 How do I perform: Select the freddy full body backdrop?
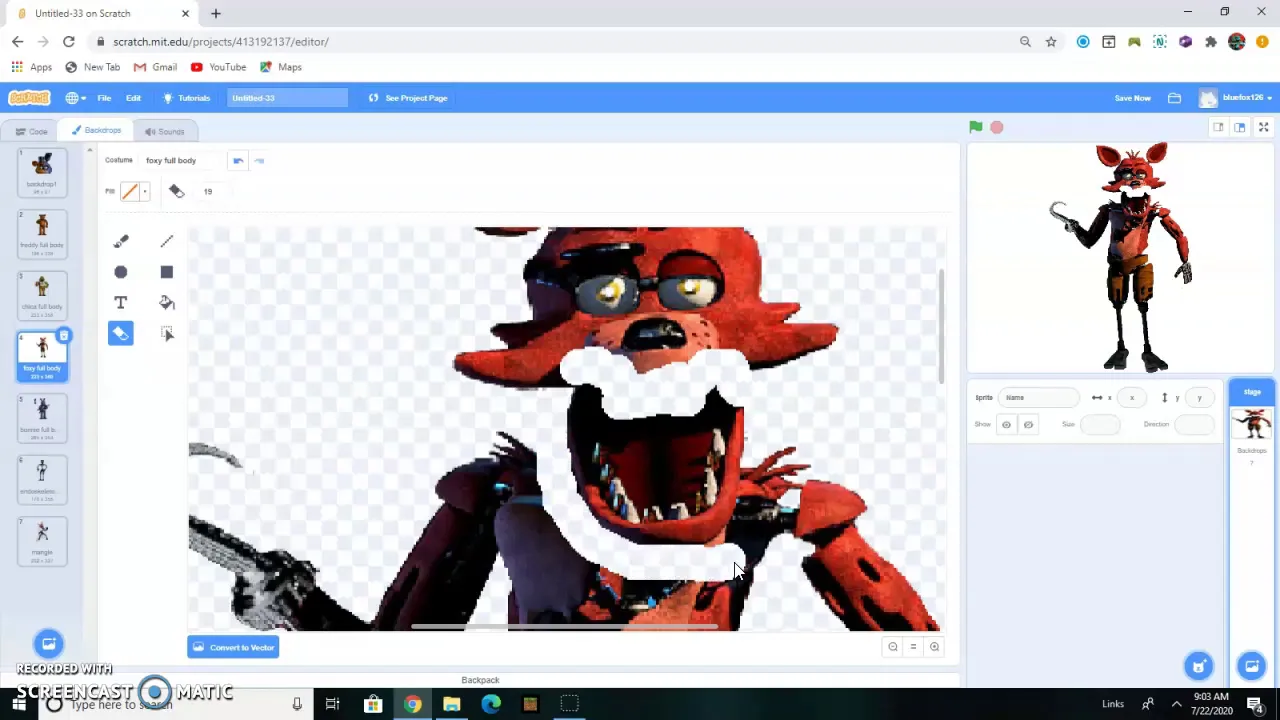(42, 234)
